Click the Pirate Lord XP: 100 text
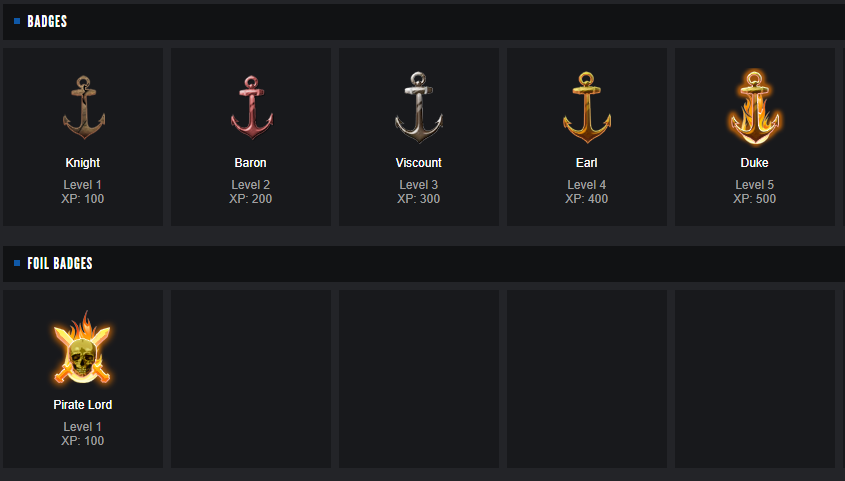This screenshot has width=845, height=481. [83, 441]
